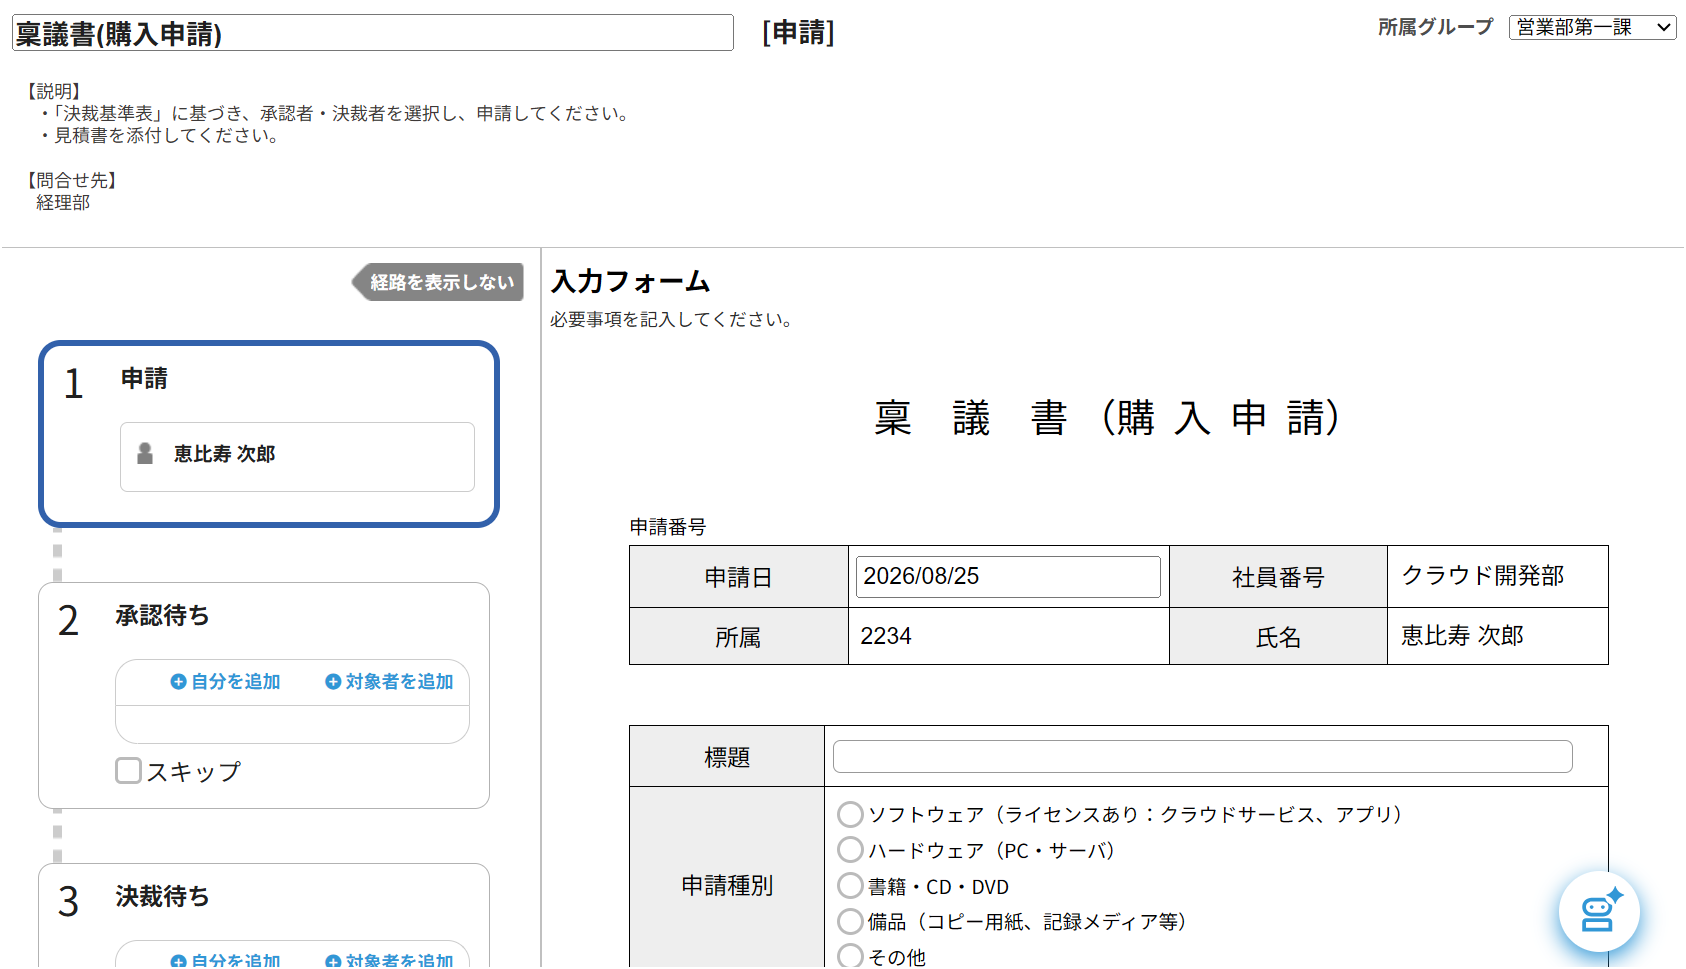Click the 申請種別 label cell
The height and width of the screenshot is (969, 1686).
coord(727,886)
